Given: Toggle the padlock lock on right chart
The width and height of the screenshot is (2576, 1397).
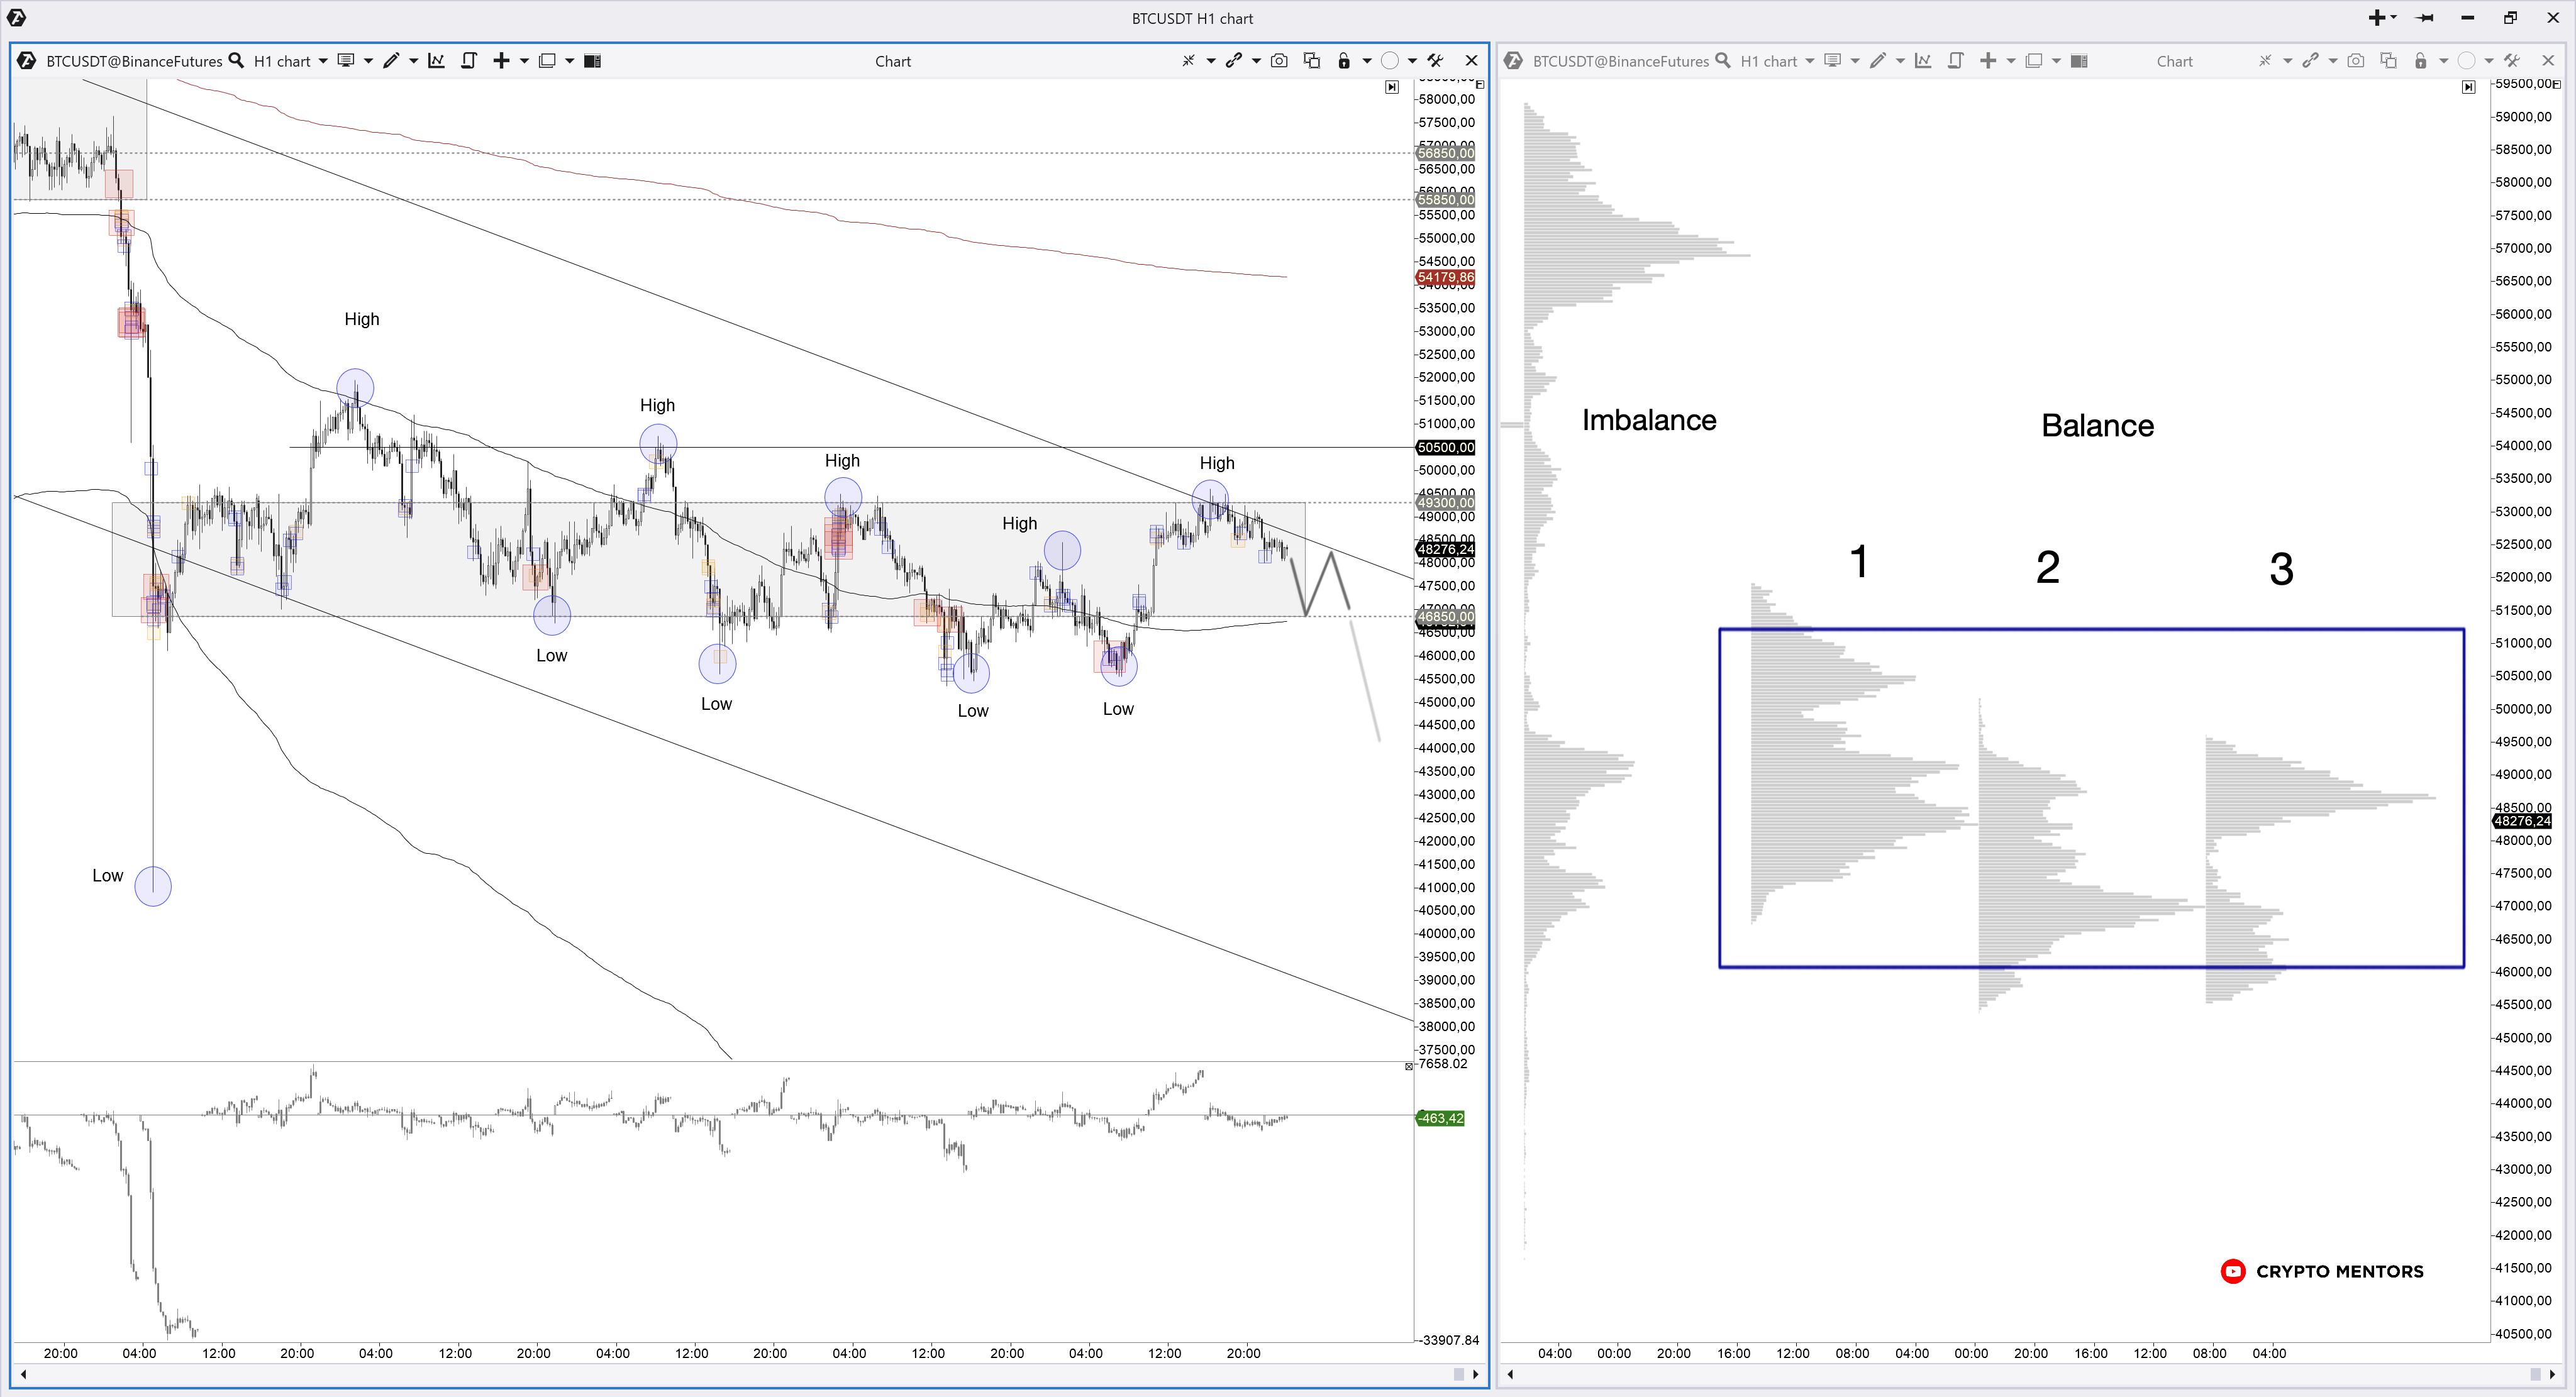Looking at the screenshot, I should [x=2420, y=61].
